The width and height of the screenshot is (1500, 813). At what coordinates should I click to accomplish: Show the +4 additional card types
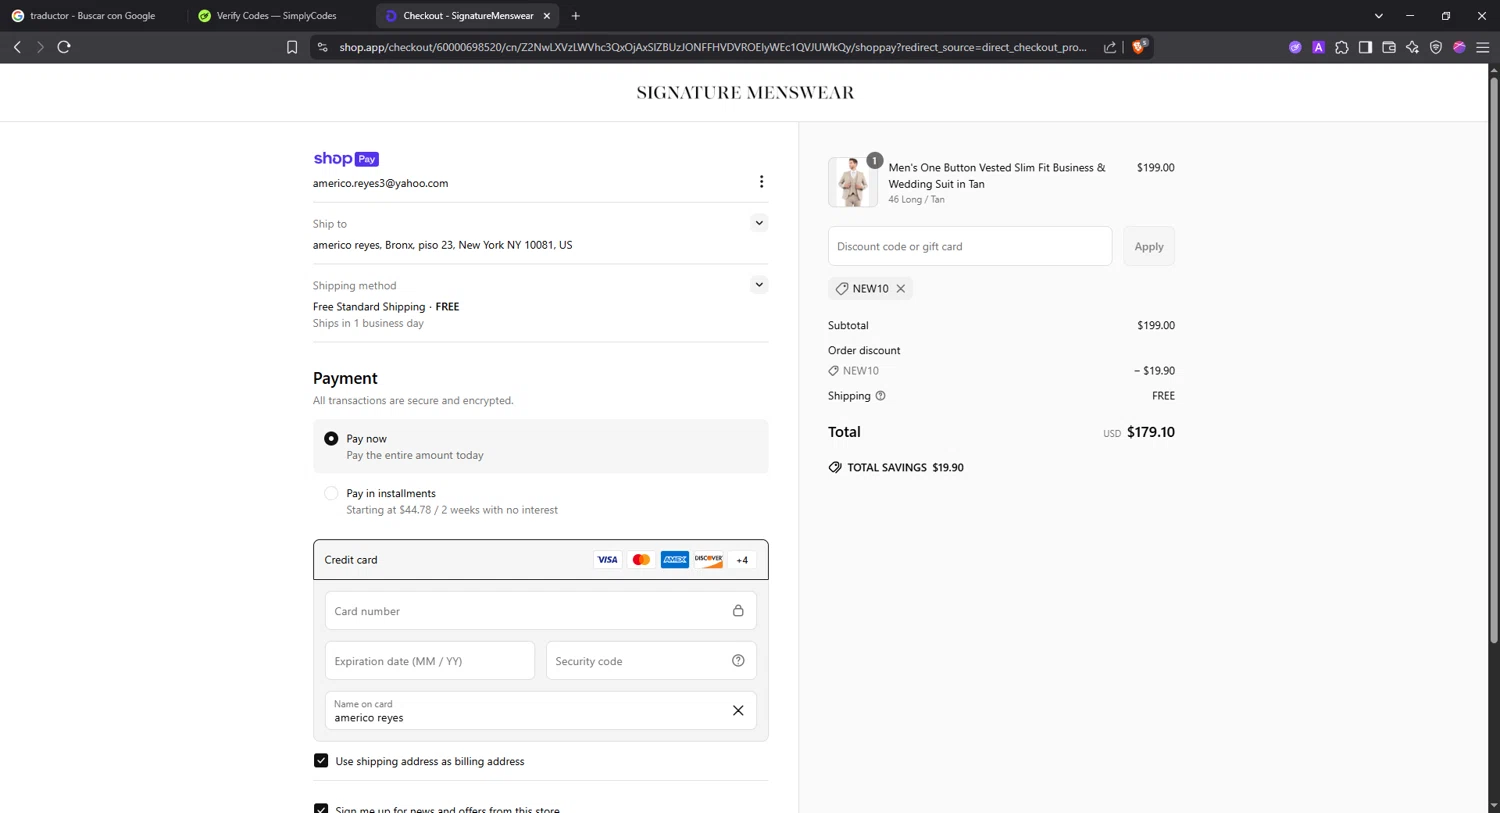(742, 560)
